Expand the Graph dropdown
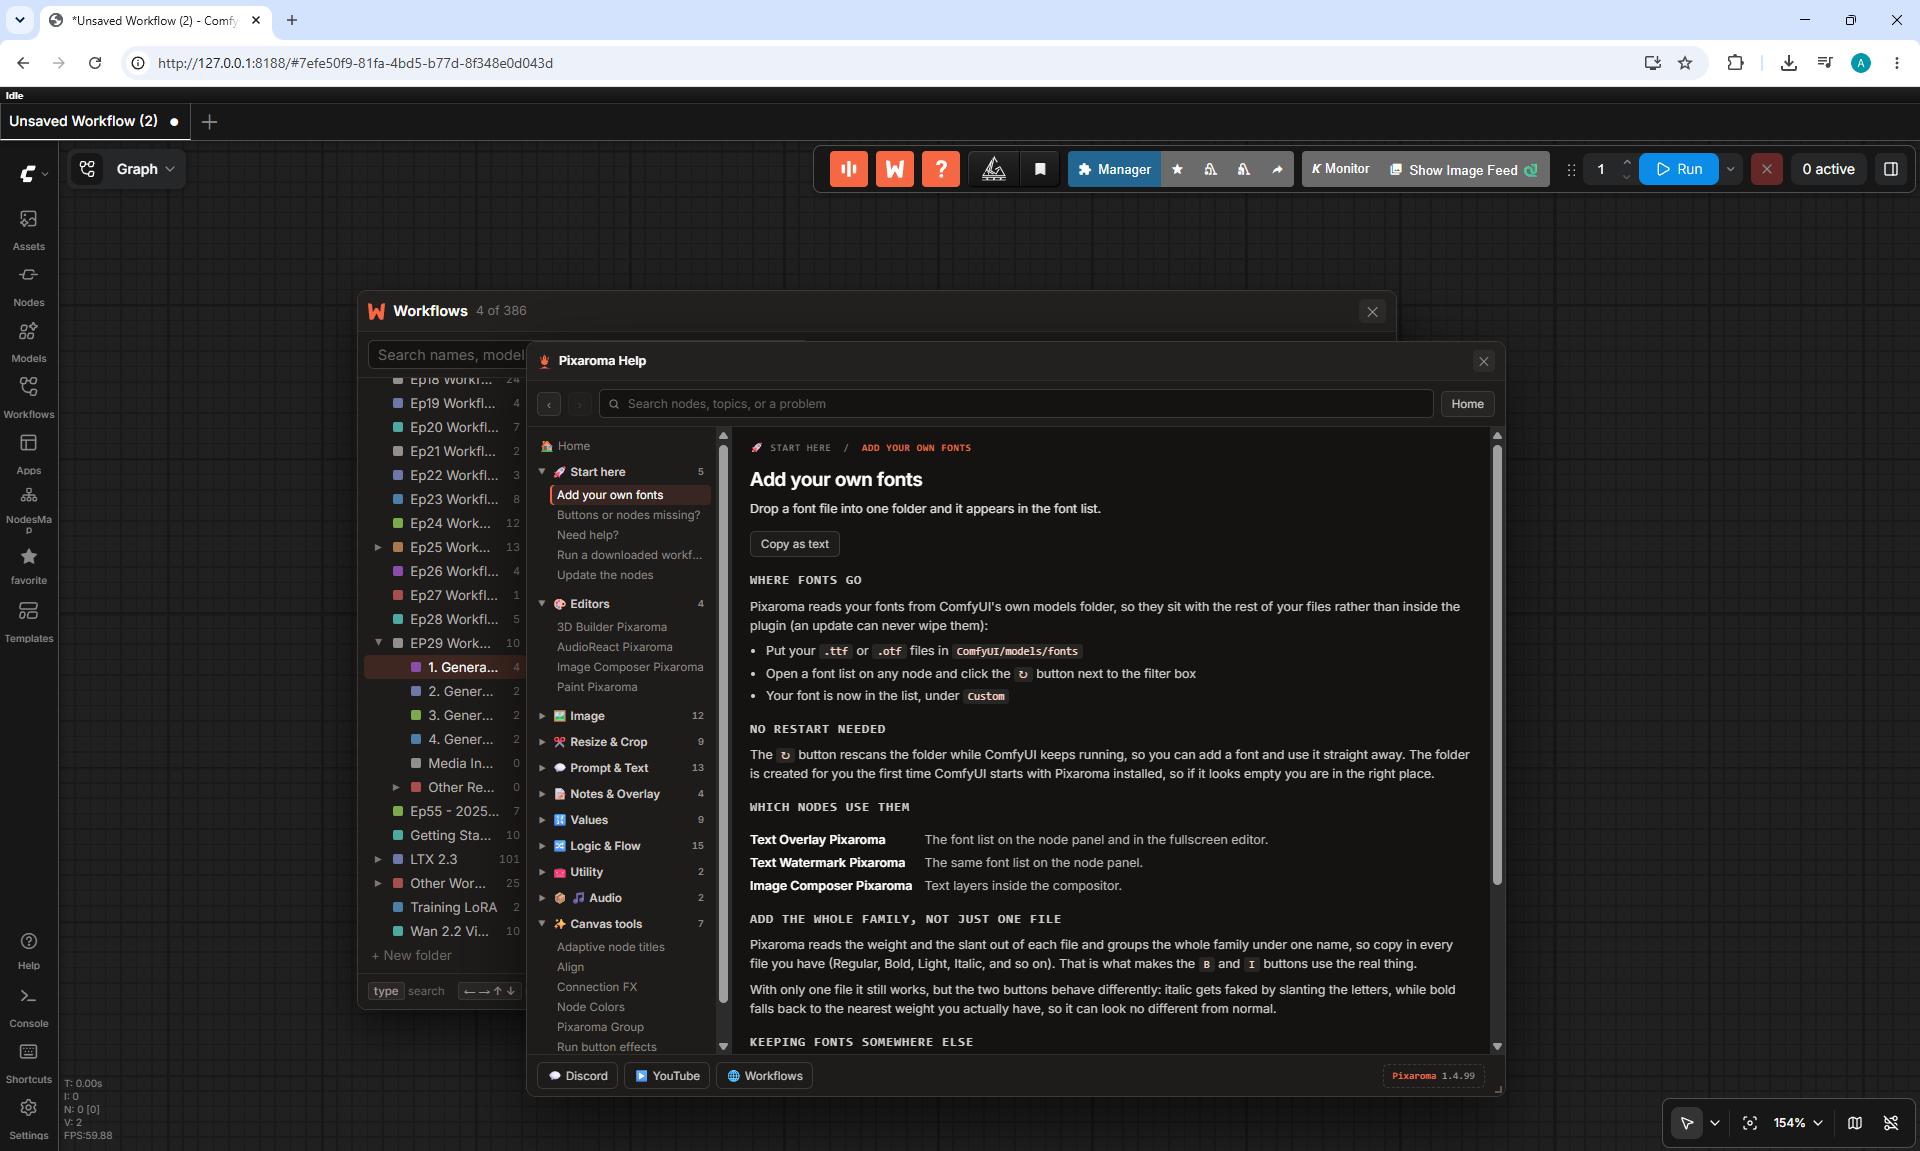 [x=146, y=169]
